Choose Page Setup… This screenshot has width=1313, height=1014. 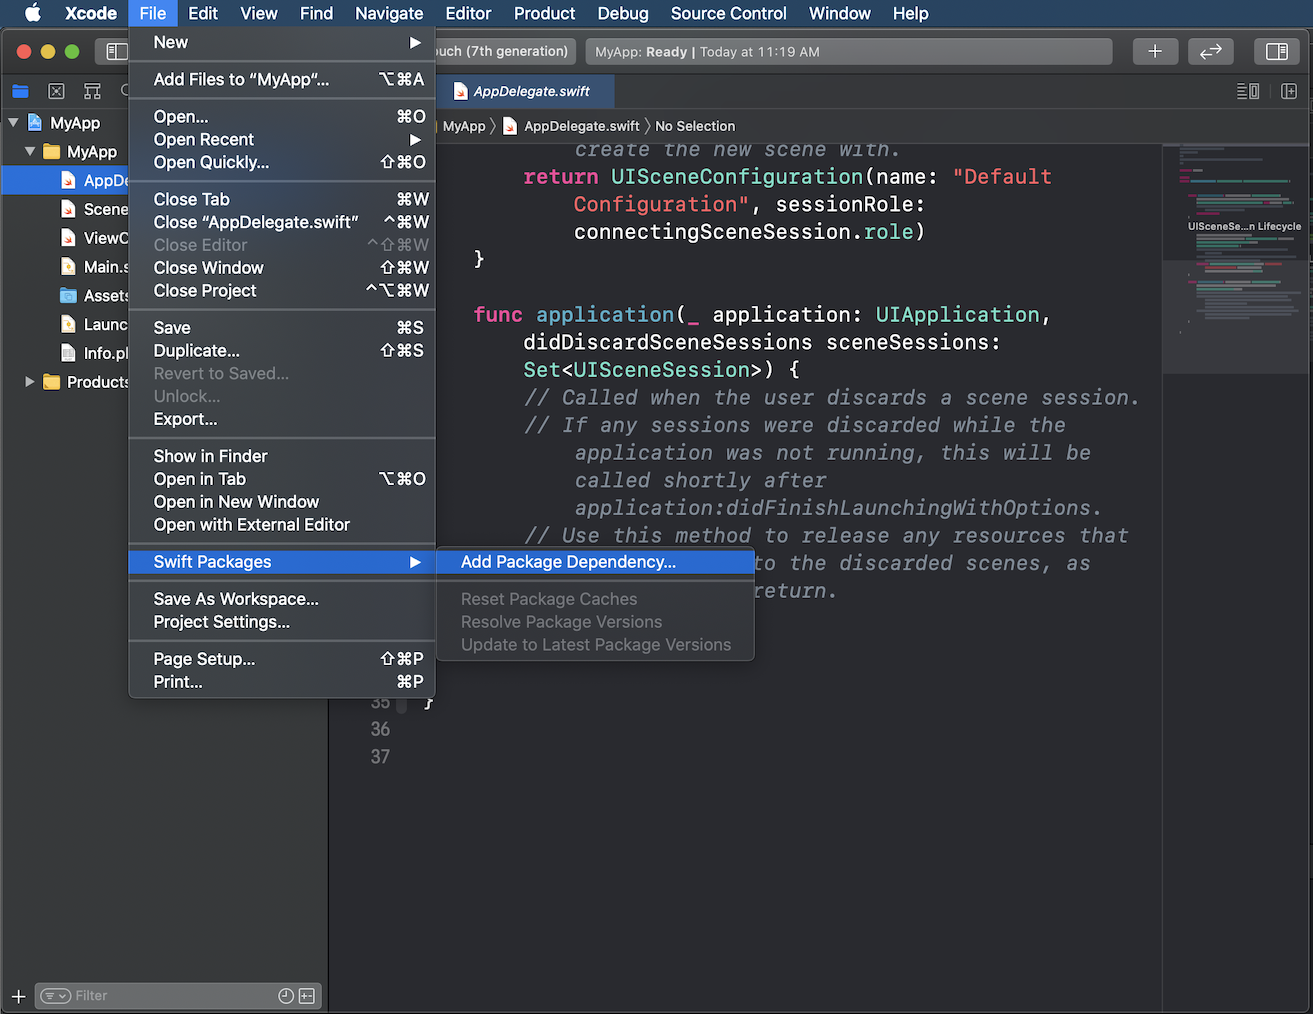pyautogui.click(x=282, y=659)
